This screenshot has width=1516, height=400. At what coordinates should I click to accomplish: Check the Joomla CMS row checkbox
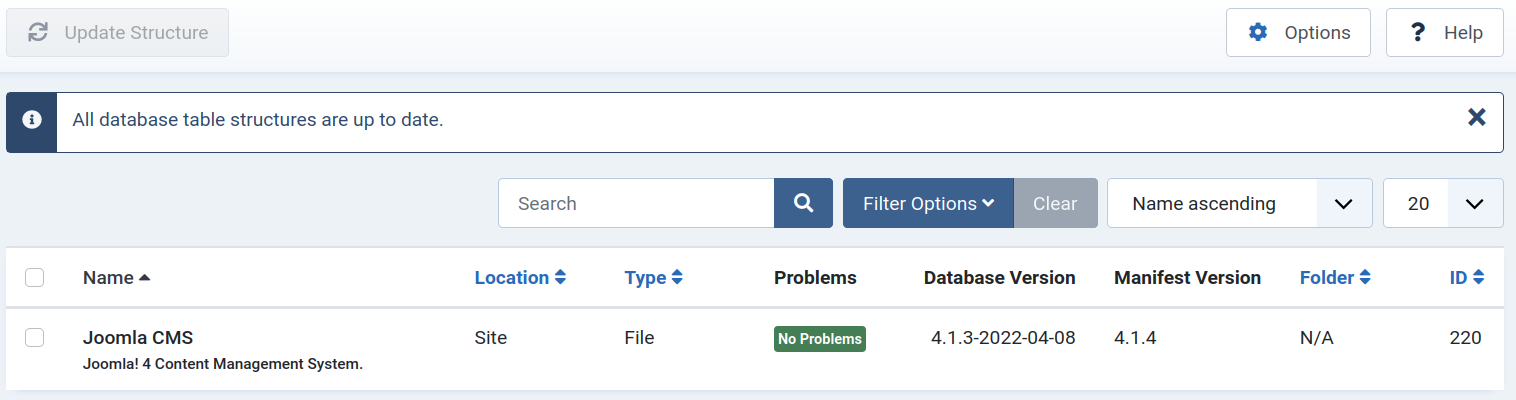pyautogui.click(x=35, y=338)
